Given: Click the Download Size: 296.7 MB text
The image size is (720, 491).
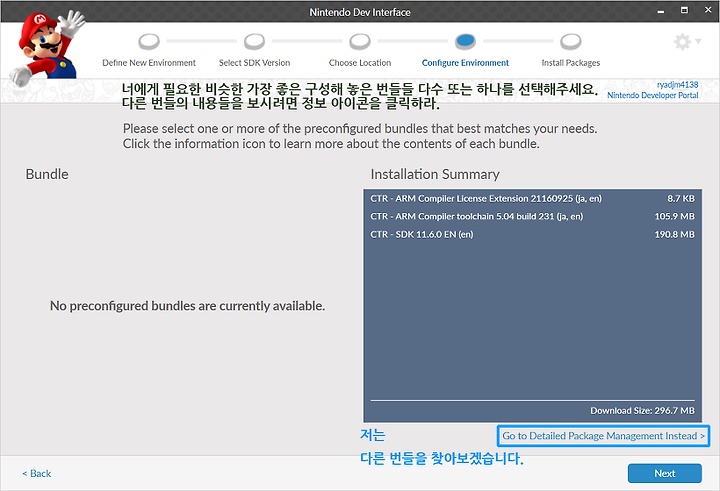Looking at the screenshot, I should 642,411.
